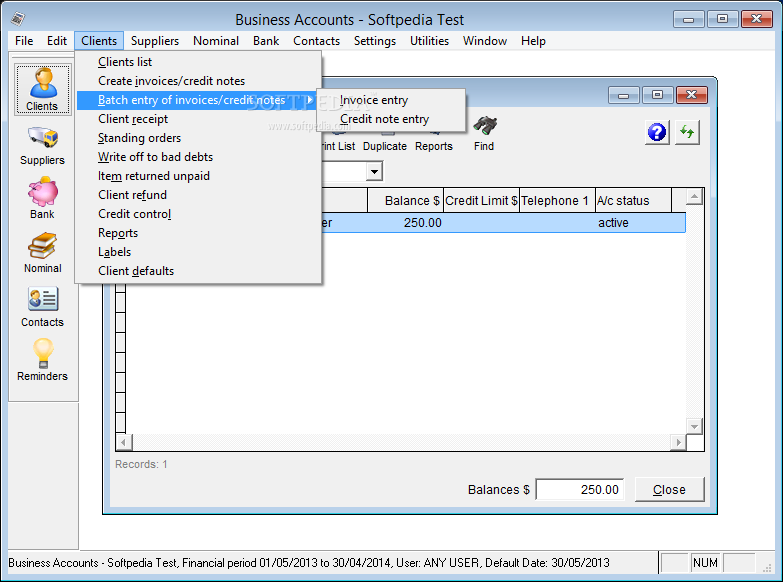The image size is (783, 582).
Task: Click the Balances $ total field
Action: (580, 490)
